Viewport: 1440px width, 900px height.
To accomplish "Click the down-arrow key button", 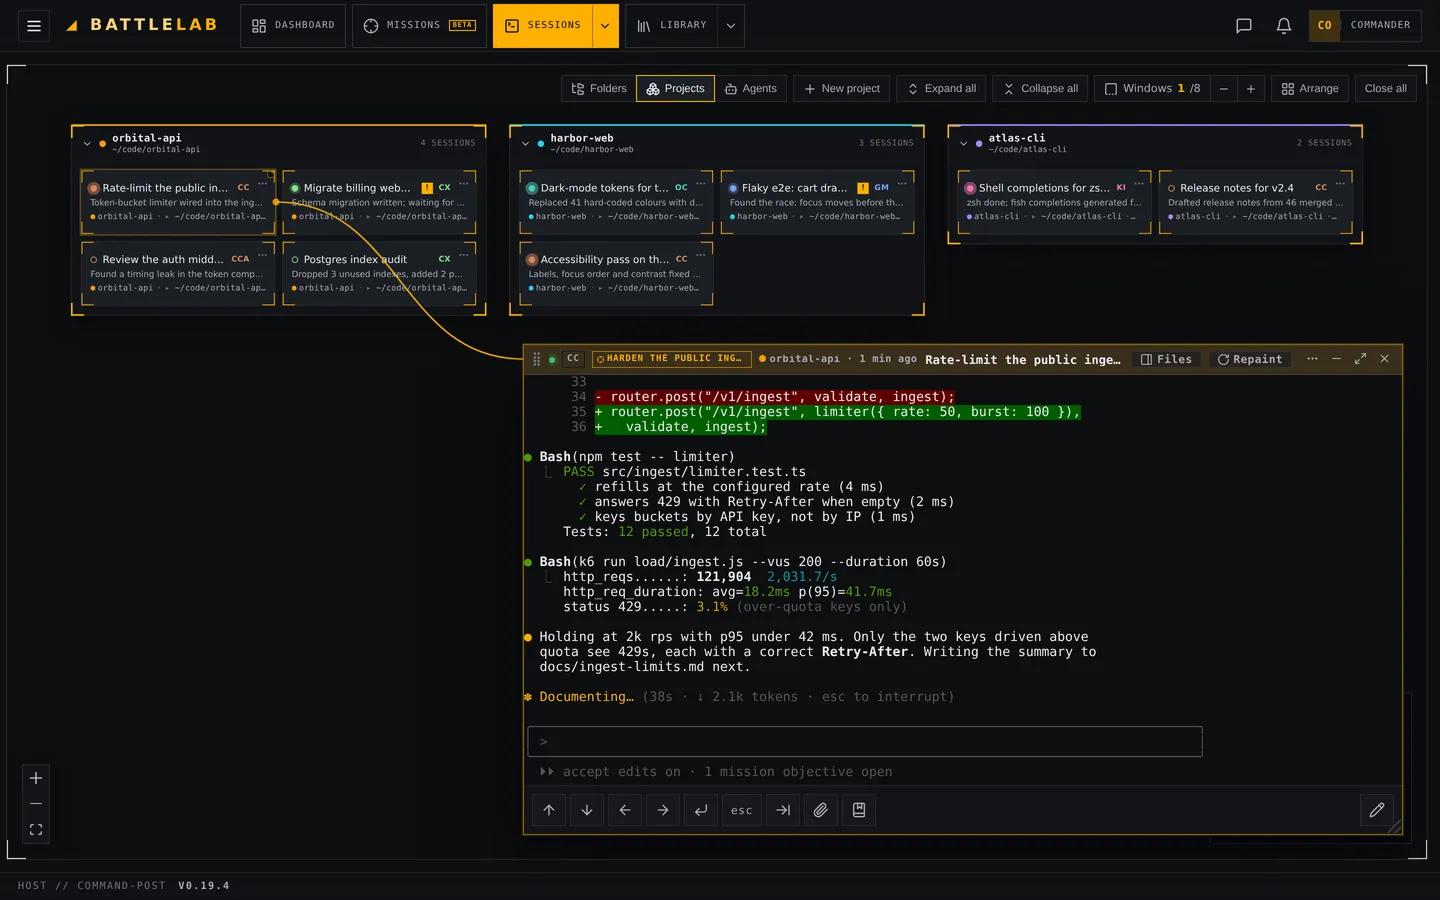I will pyautogui.click(x=587, y=810).
